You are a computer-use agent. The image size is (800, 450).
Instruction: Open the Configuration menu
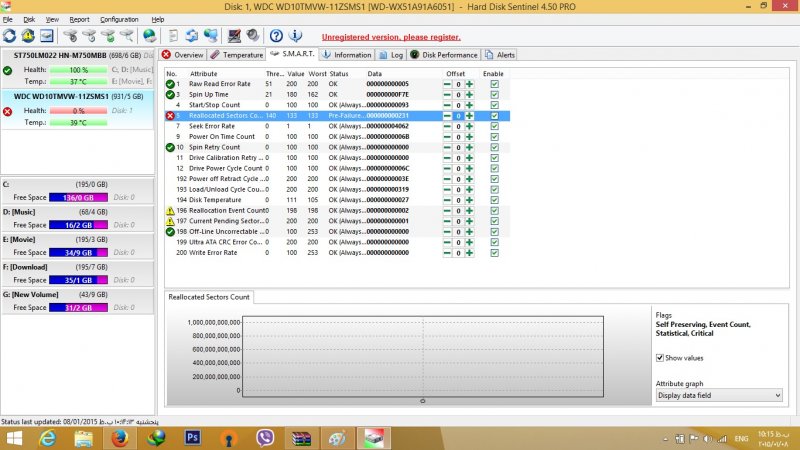tap(119, 19)
